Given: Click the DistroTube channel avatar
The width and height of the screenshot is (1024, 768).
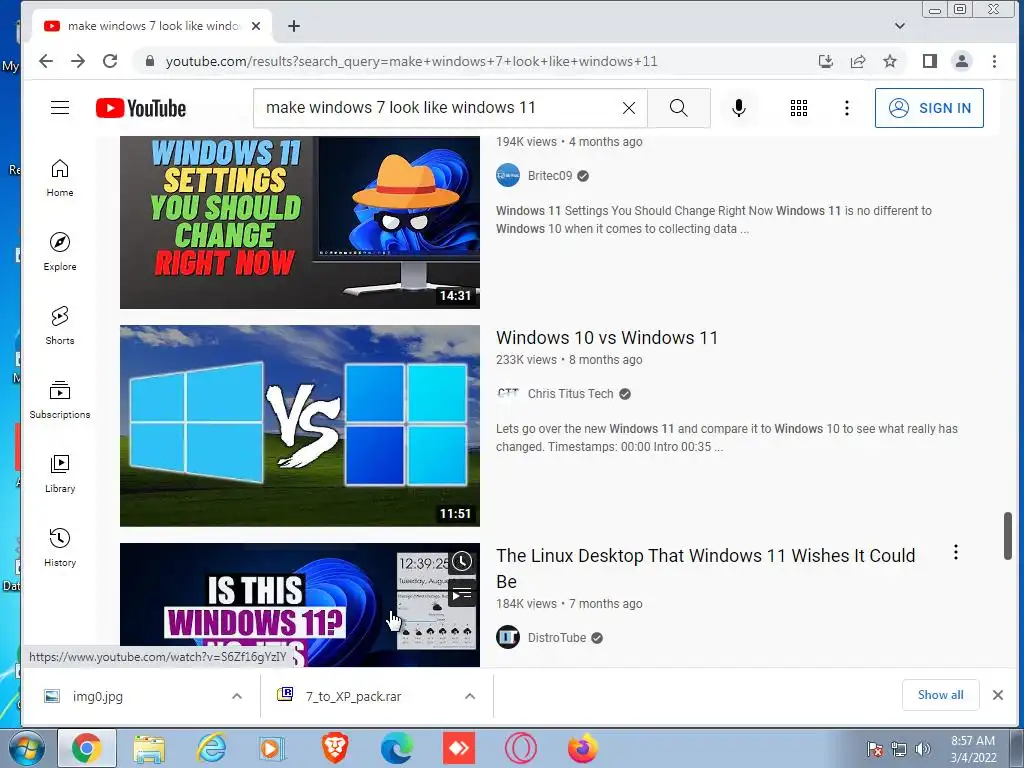Looking at the screenshot, I should [507, 637].
